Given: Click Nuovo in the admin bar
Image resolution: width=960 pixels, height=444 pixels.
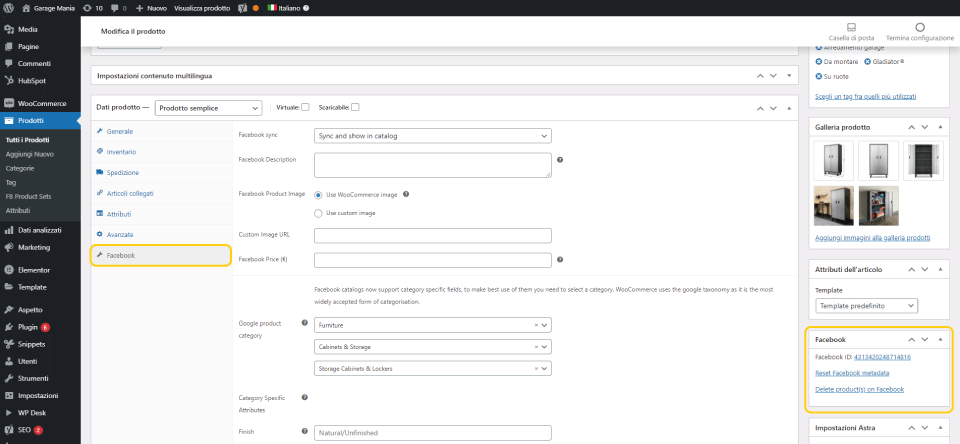Looking at the screenshot, I should [x=152, y=9].
